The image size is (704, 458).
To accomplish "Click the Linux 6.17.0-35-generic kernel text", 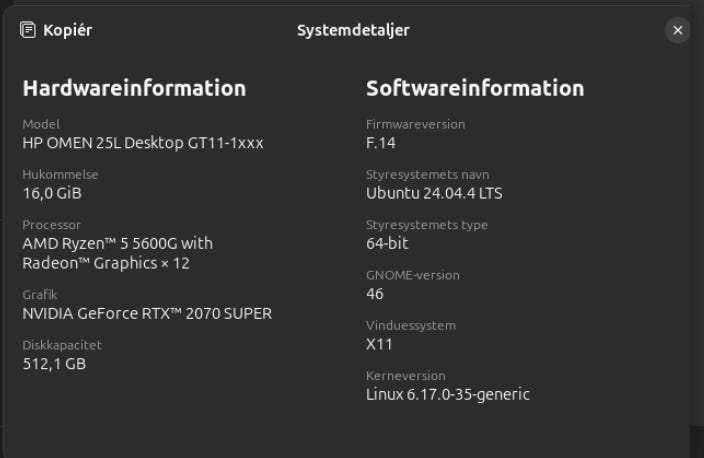I will [x=448, y=394].
